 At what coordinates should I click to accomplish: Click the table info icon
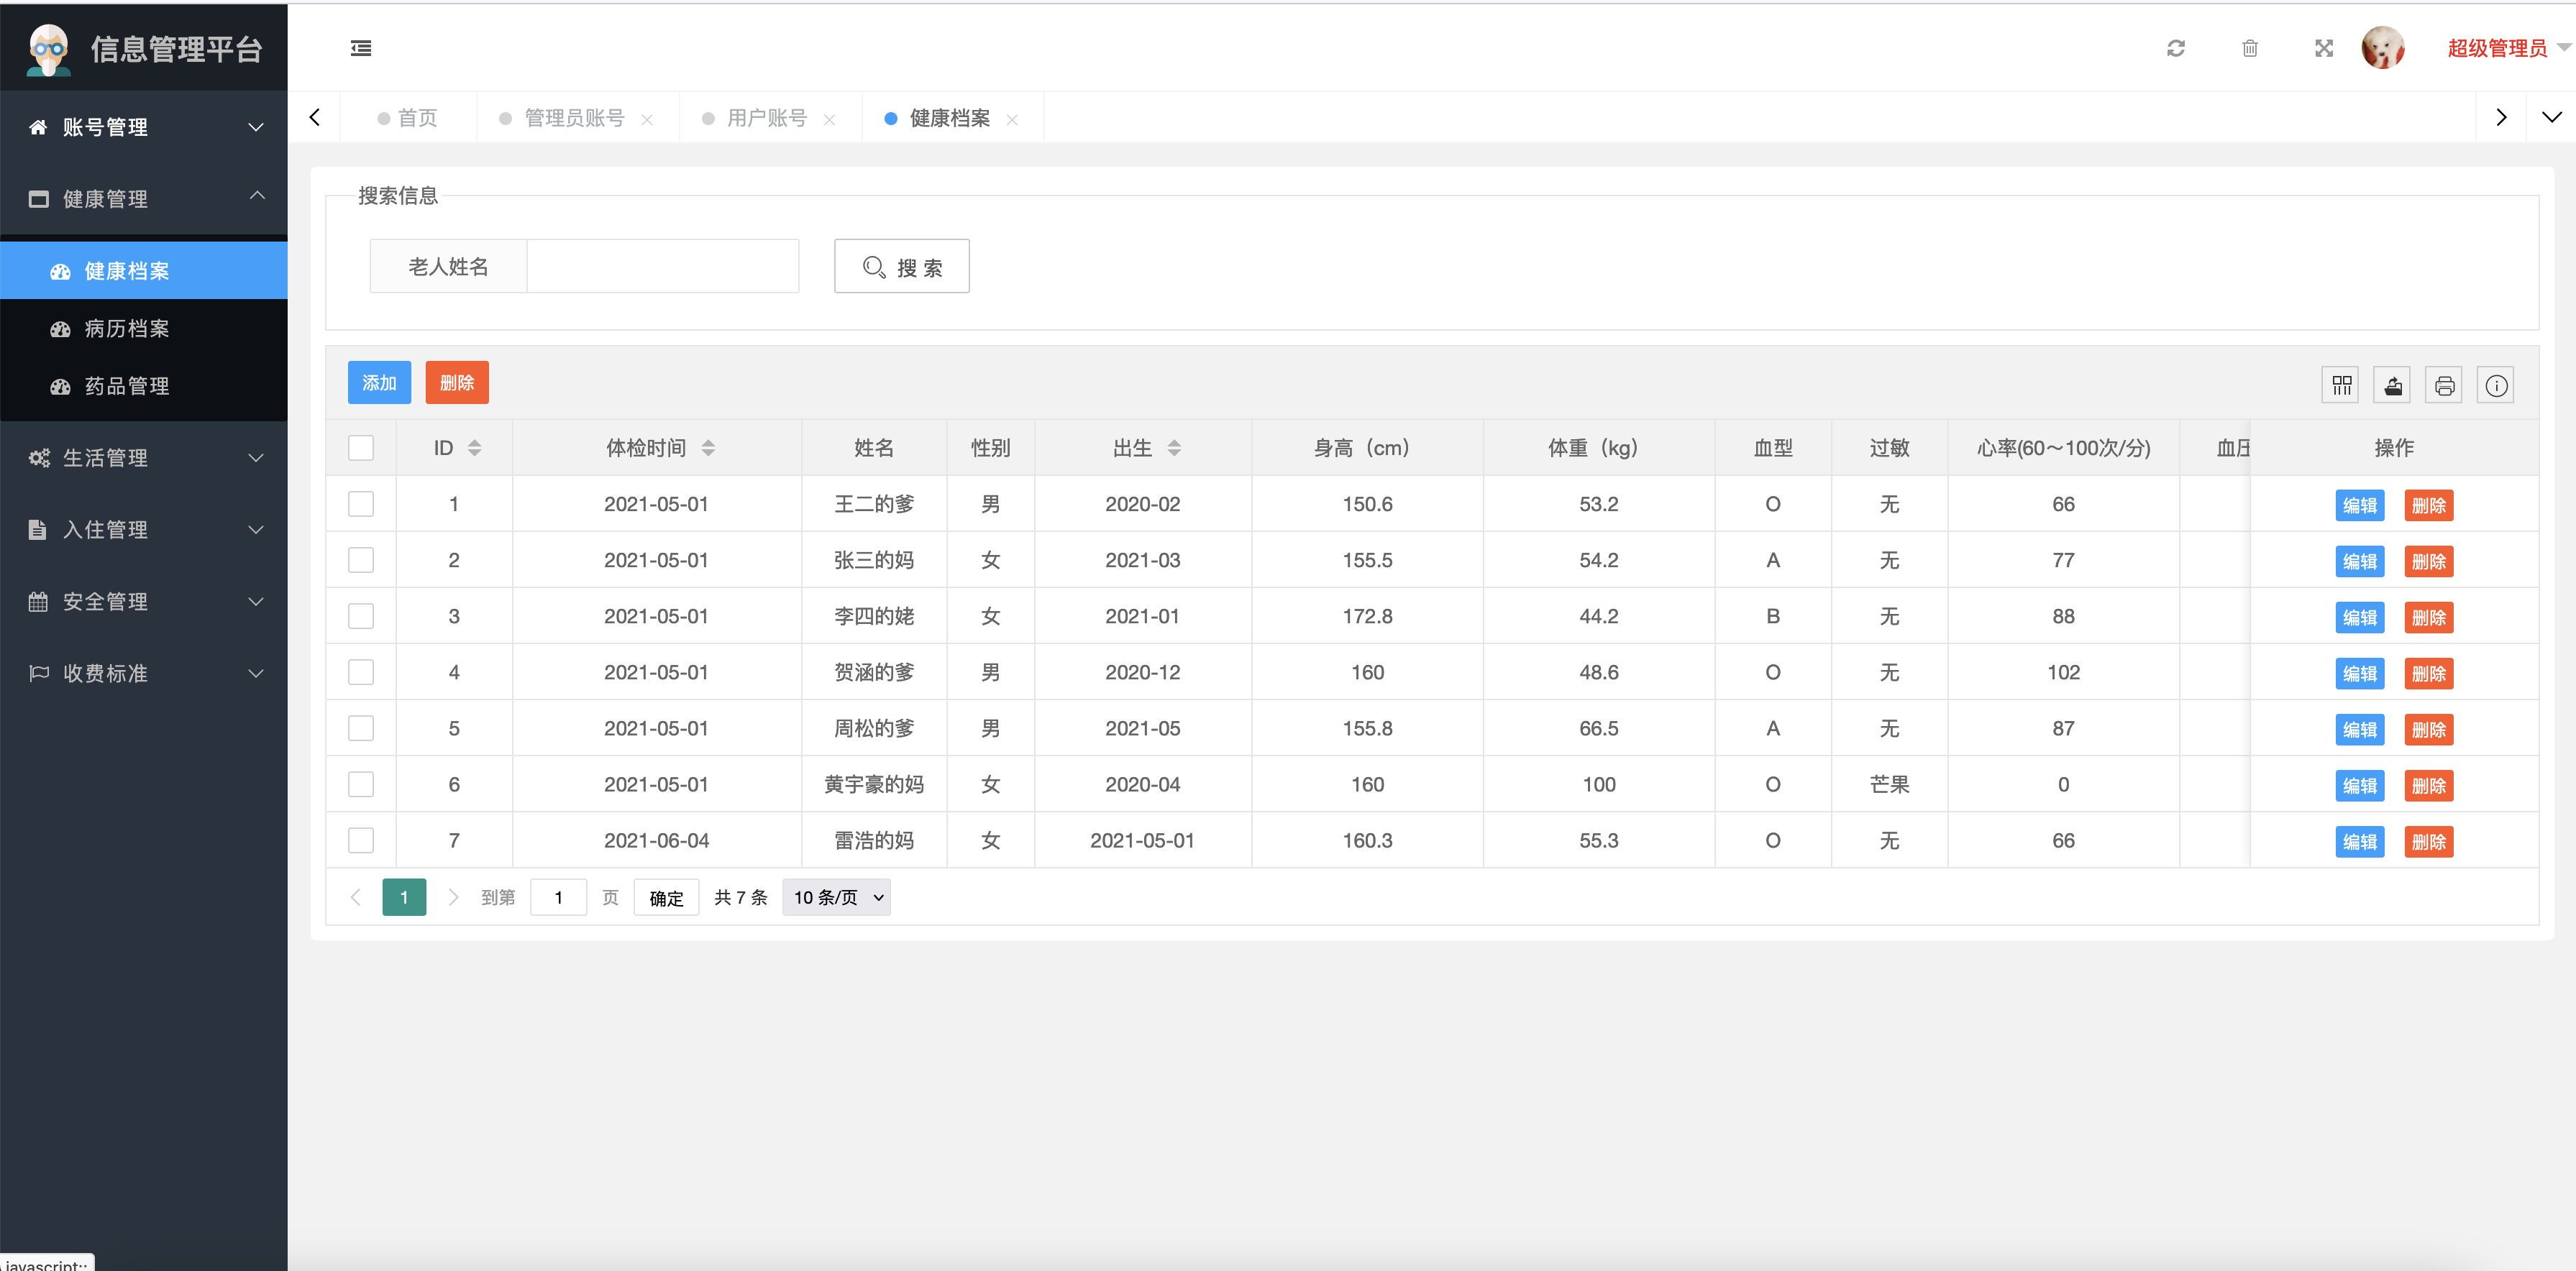pos(2496,385)
